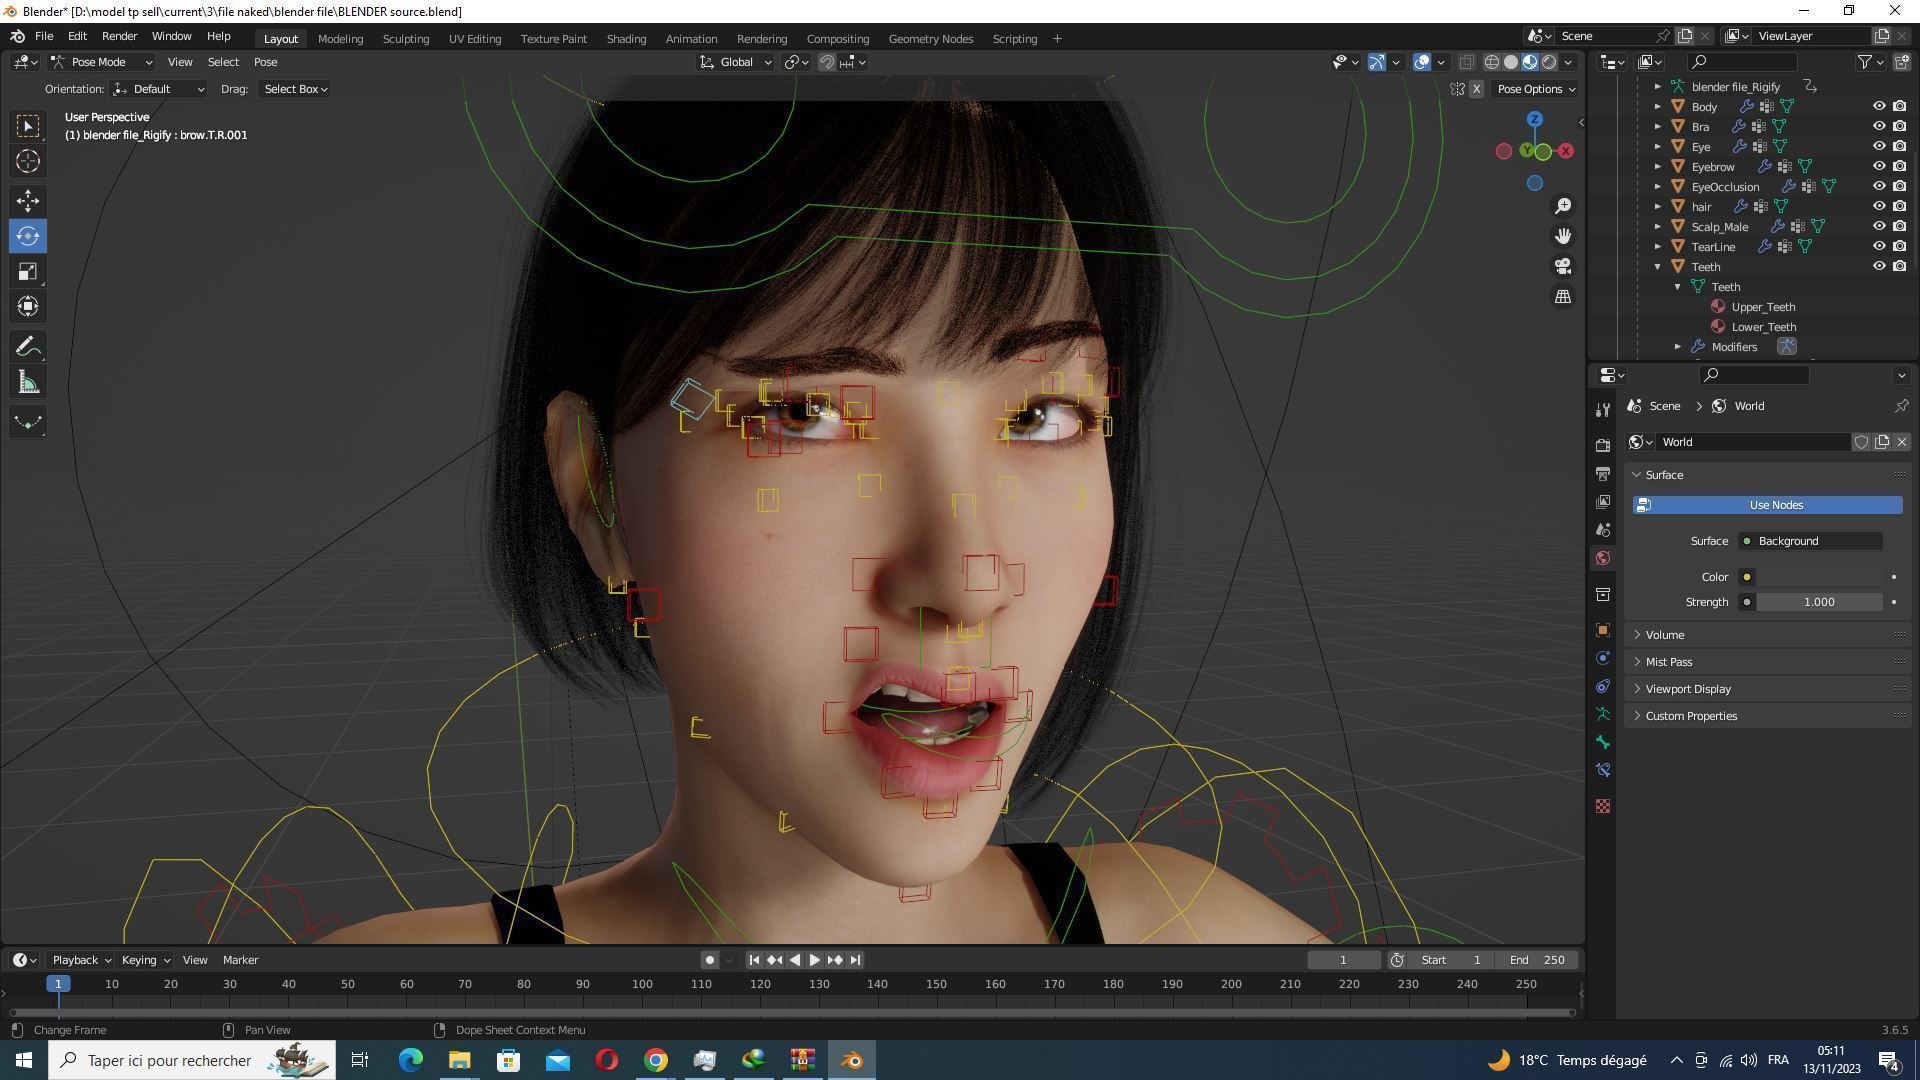Toggle visibility of the Eyebrow object
This screenshot has height=1080, width=1920.
click(1879, 166)
